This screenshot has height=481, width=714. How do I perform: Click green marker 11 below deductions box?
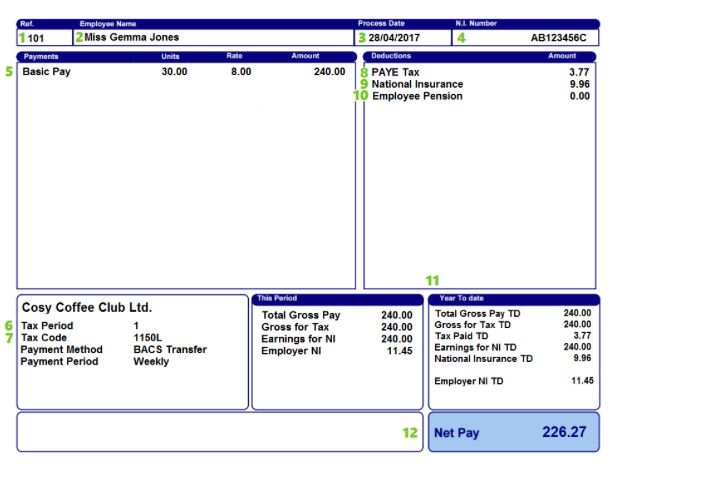tap(432, 280)
